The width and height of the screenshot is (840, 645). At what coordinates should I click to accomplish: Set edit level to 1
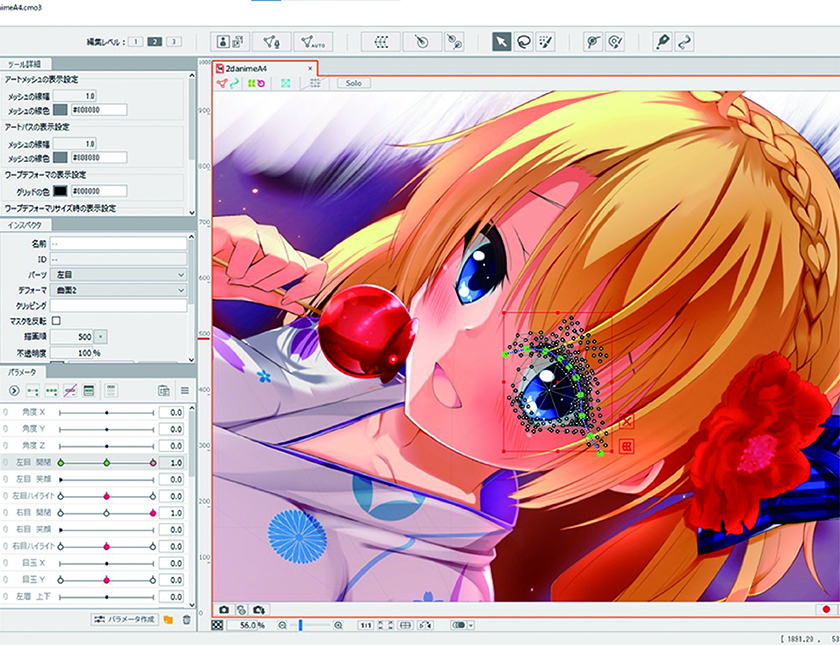(x=136, y=42)
